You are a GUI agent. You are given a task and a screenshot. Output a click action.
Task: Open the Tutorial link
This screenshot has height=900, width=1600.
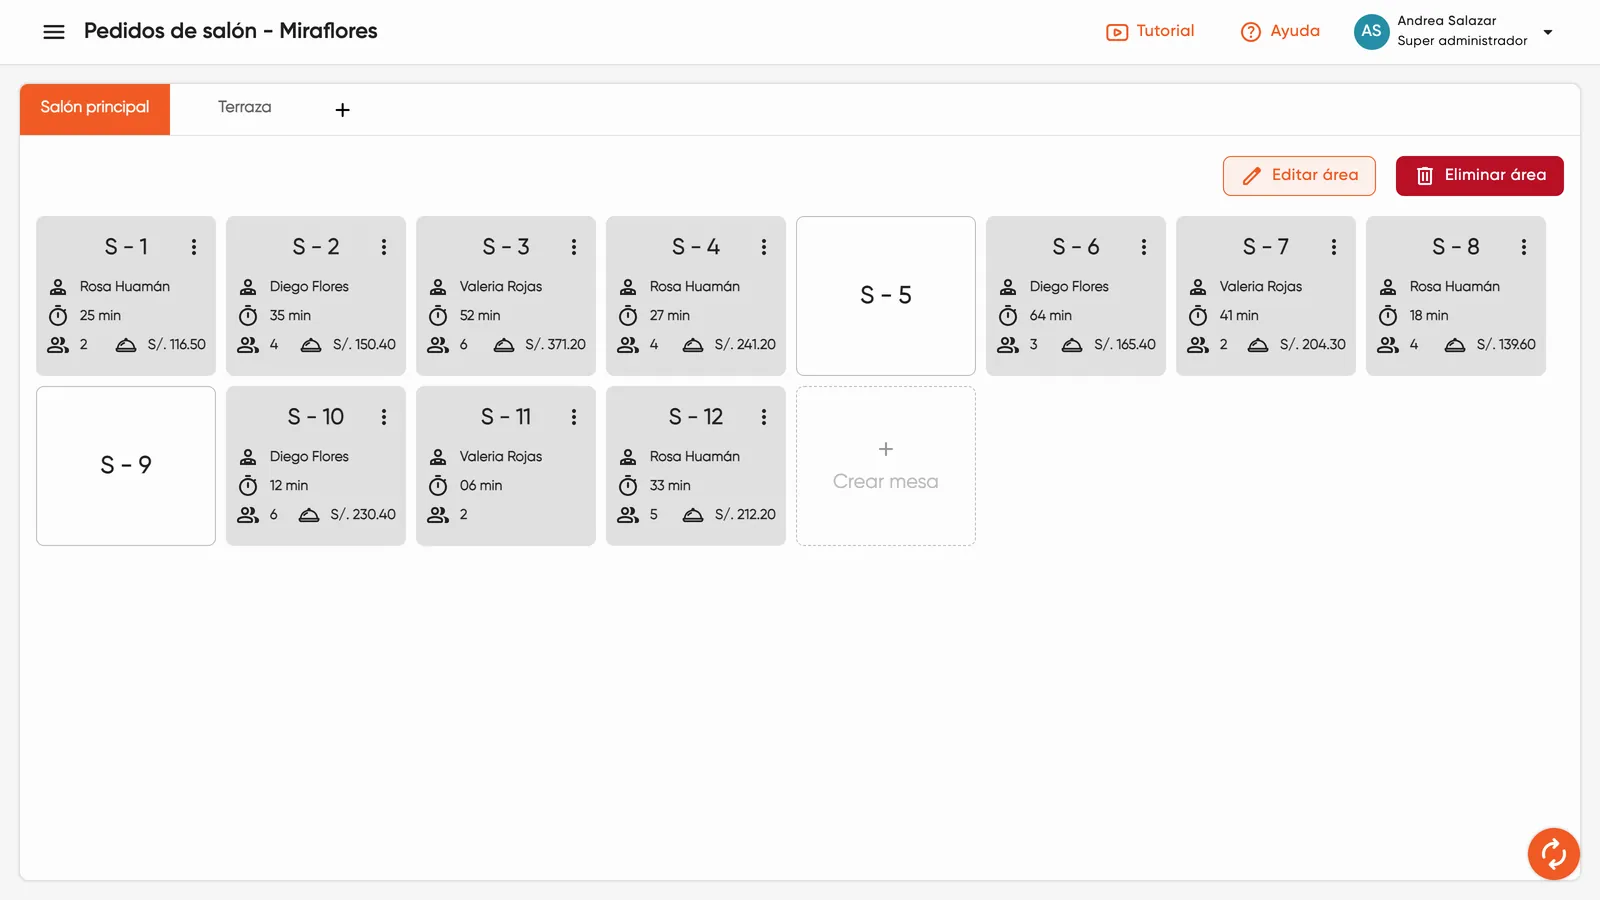1150,31
